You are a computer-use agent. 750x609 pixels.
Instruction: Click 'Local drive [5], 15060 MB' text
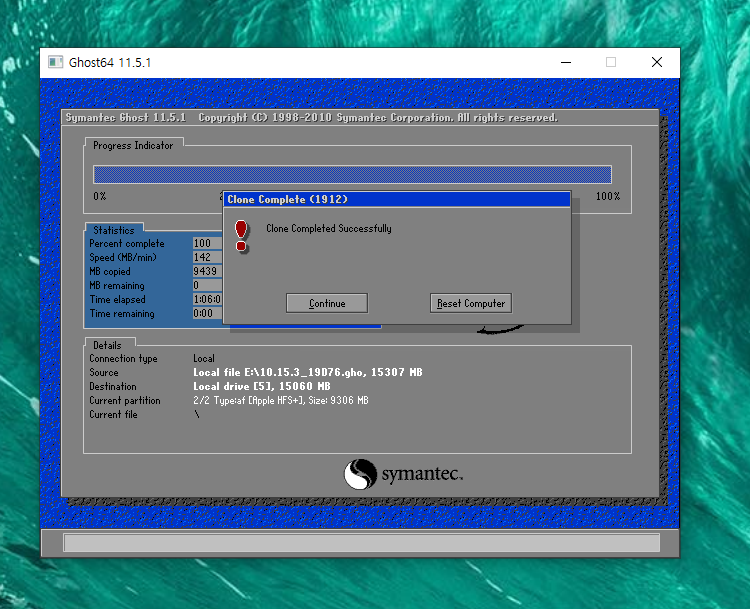pos(262,387)
